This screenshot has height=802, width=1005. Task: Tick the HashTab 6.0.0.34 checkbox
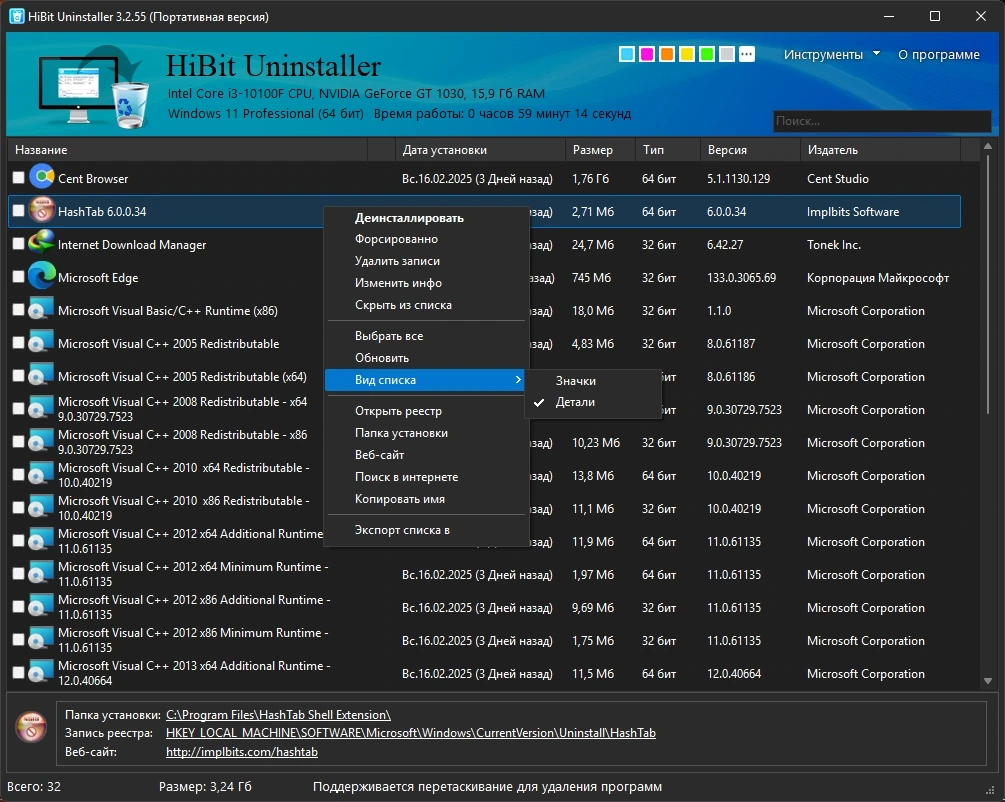(18, 210)
